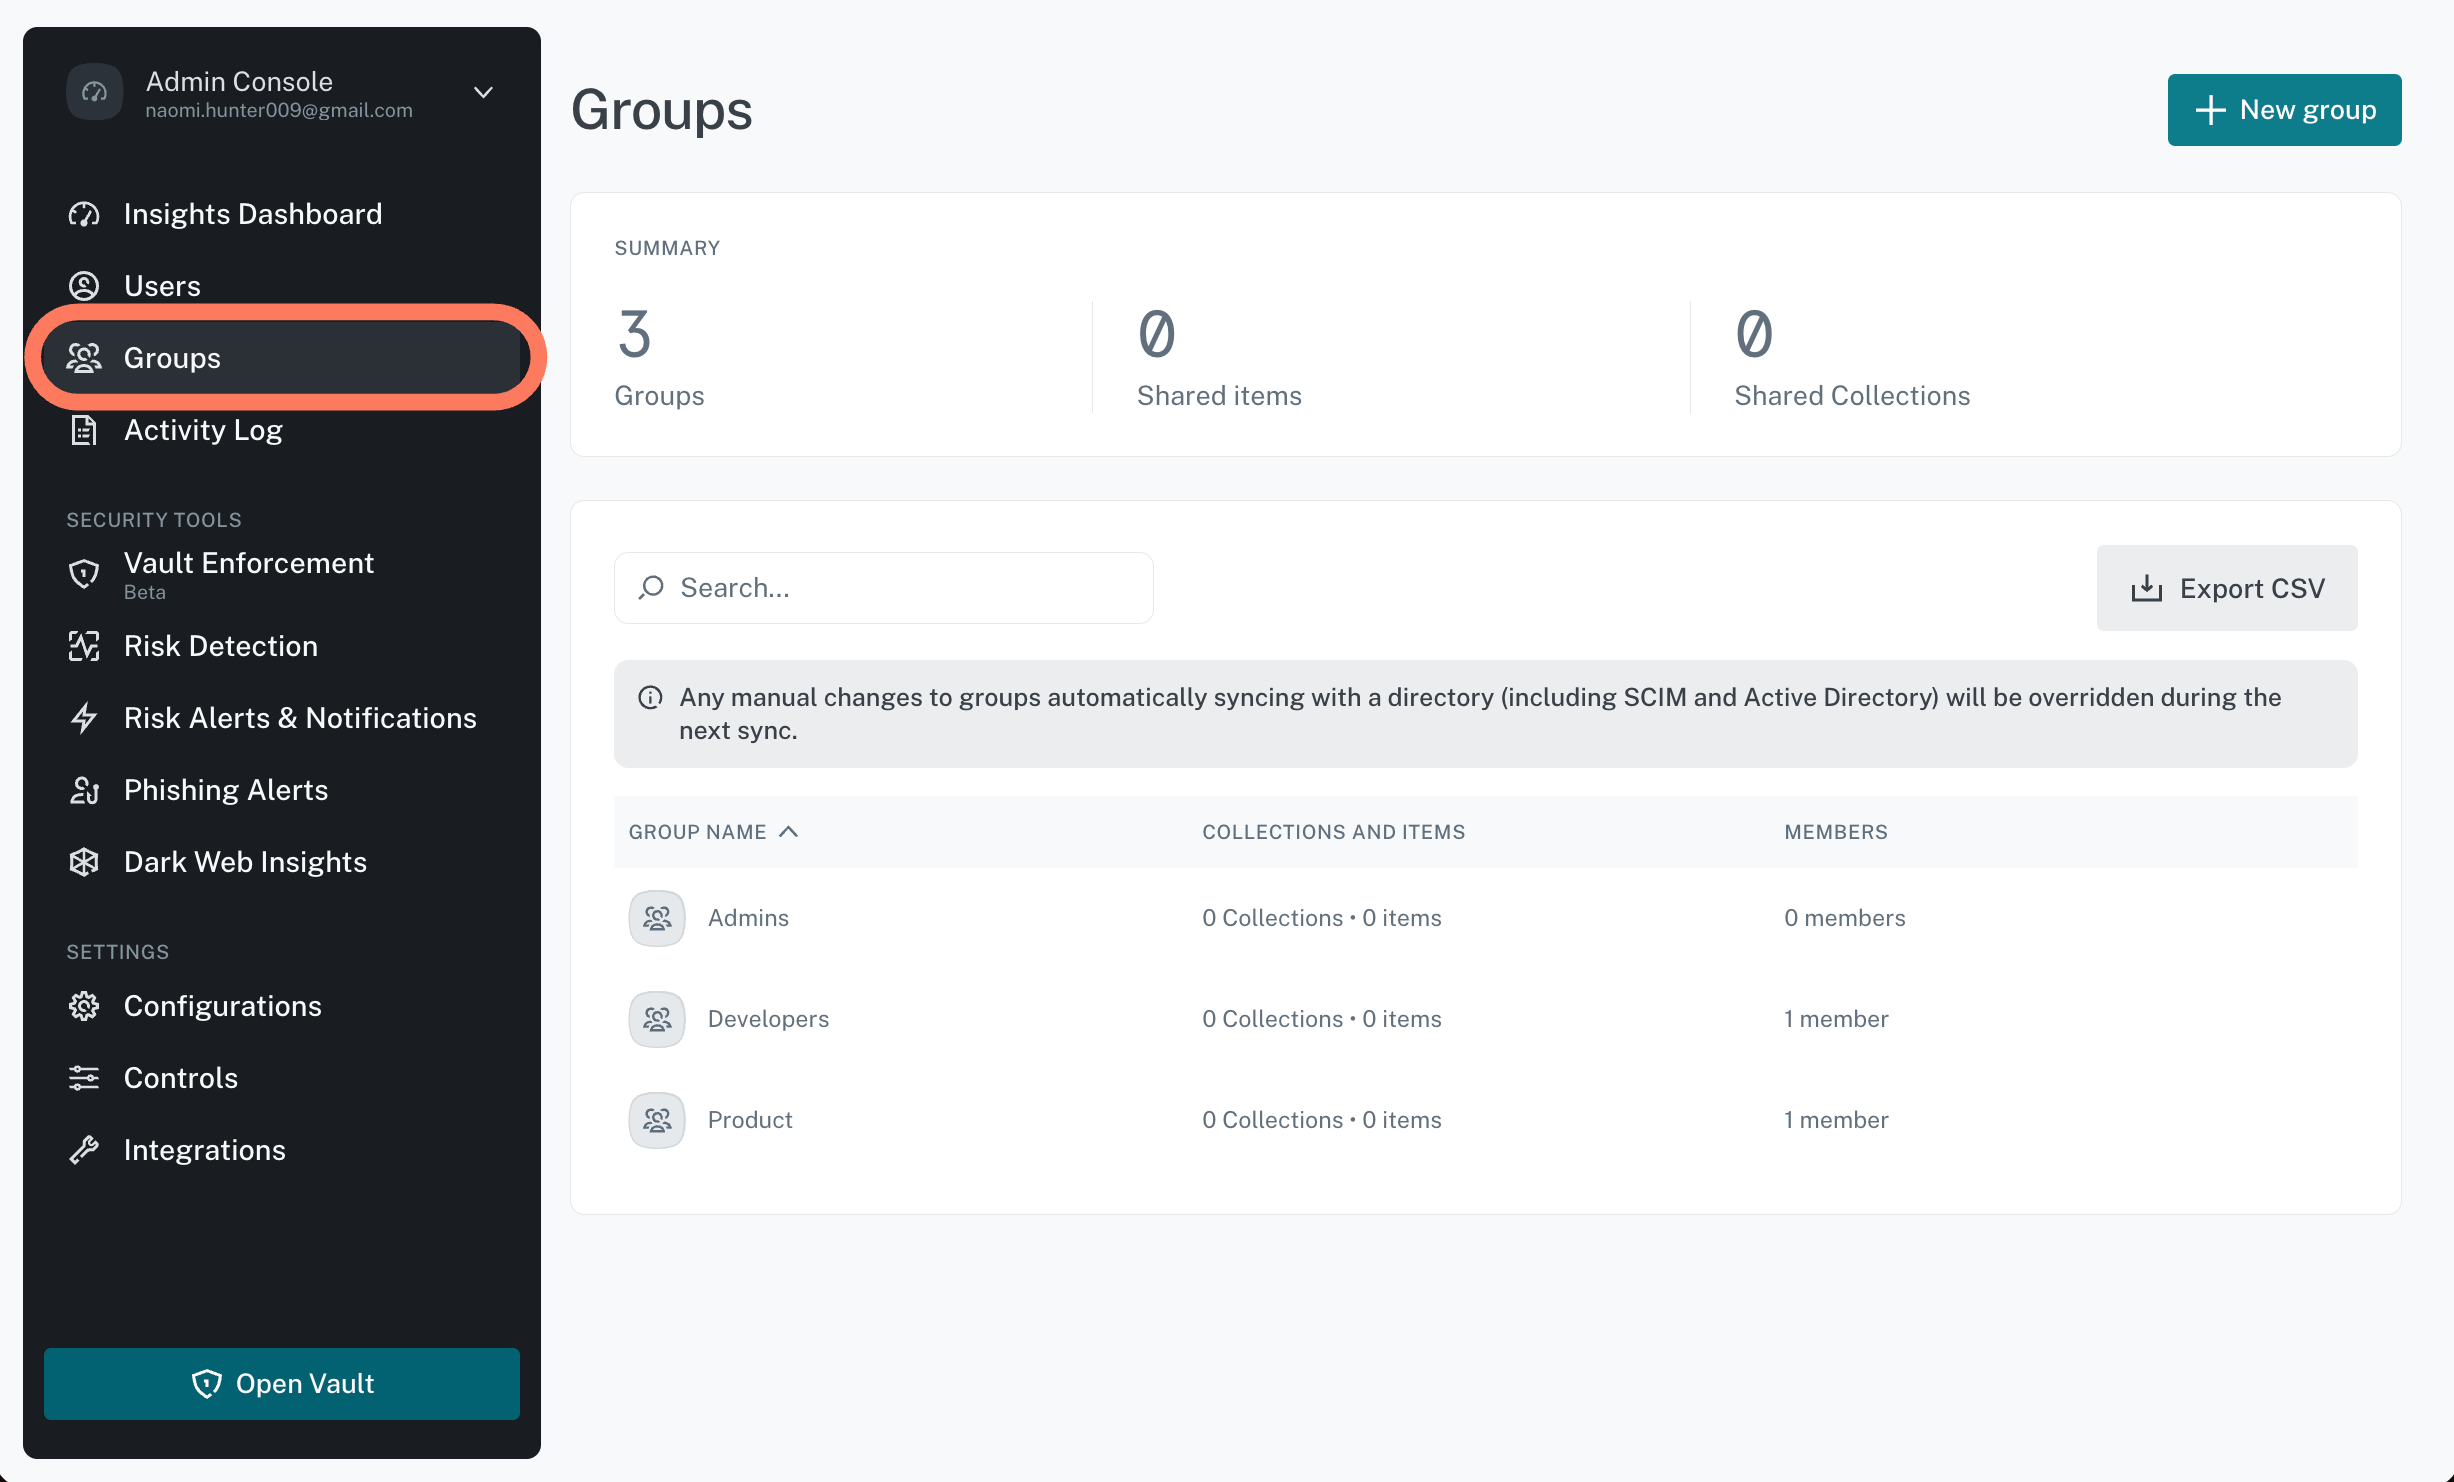This screenshot has width=2454, height=1482.
Task: Click the Activity Log document icon
Action: pyautogui.click(x=84, y=430)
